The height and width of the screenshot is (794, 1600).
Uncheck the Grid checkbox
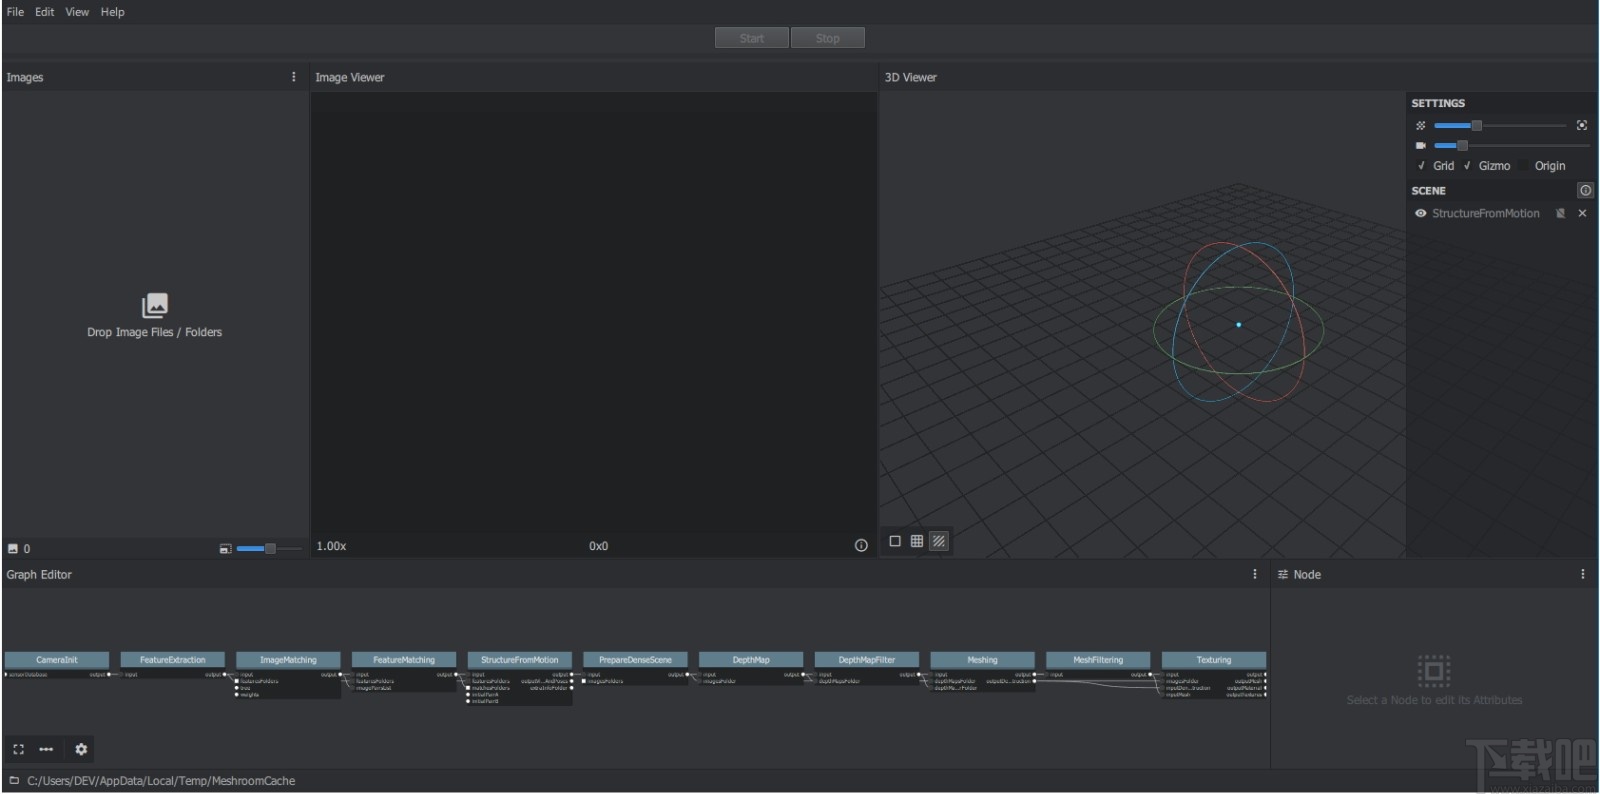tap(1421, 166)
